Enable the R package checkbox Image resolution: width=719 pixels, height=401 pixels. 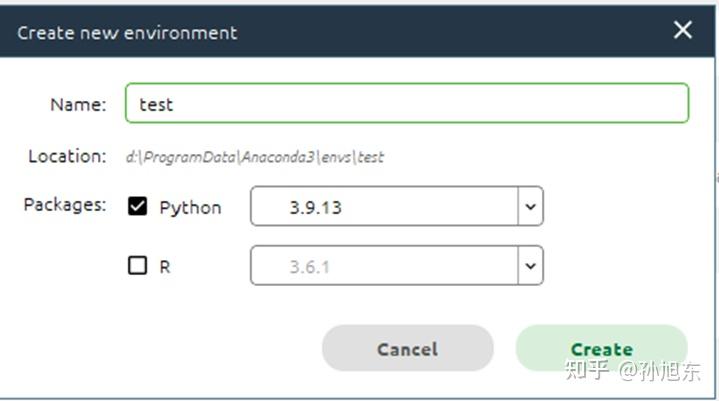pos(138,266)
